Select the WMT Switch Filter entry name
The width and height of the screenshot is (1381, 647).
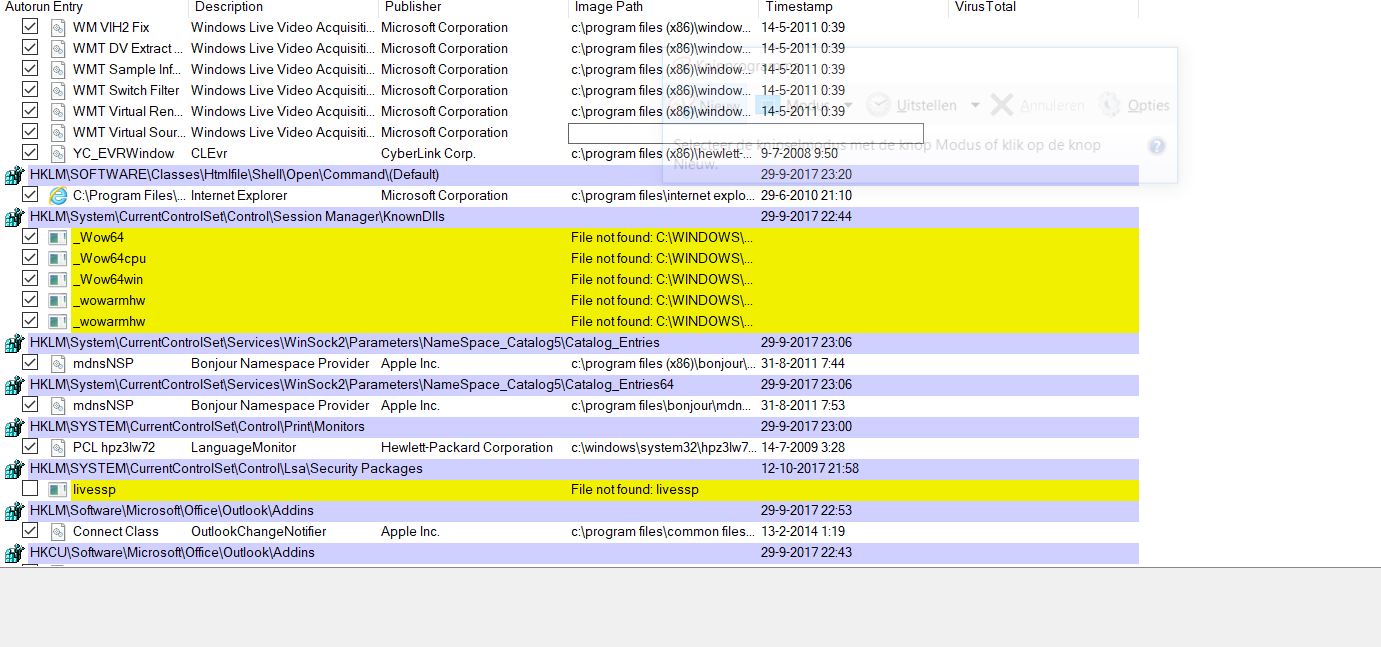pyautogui.click(x=126, y=90)
